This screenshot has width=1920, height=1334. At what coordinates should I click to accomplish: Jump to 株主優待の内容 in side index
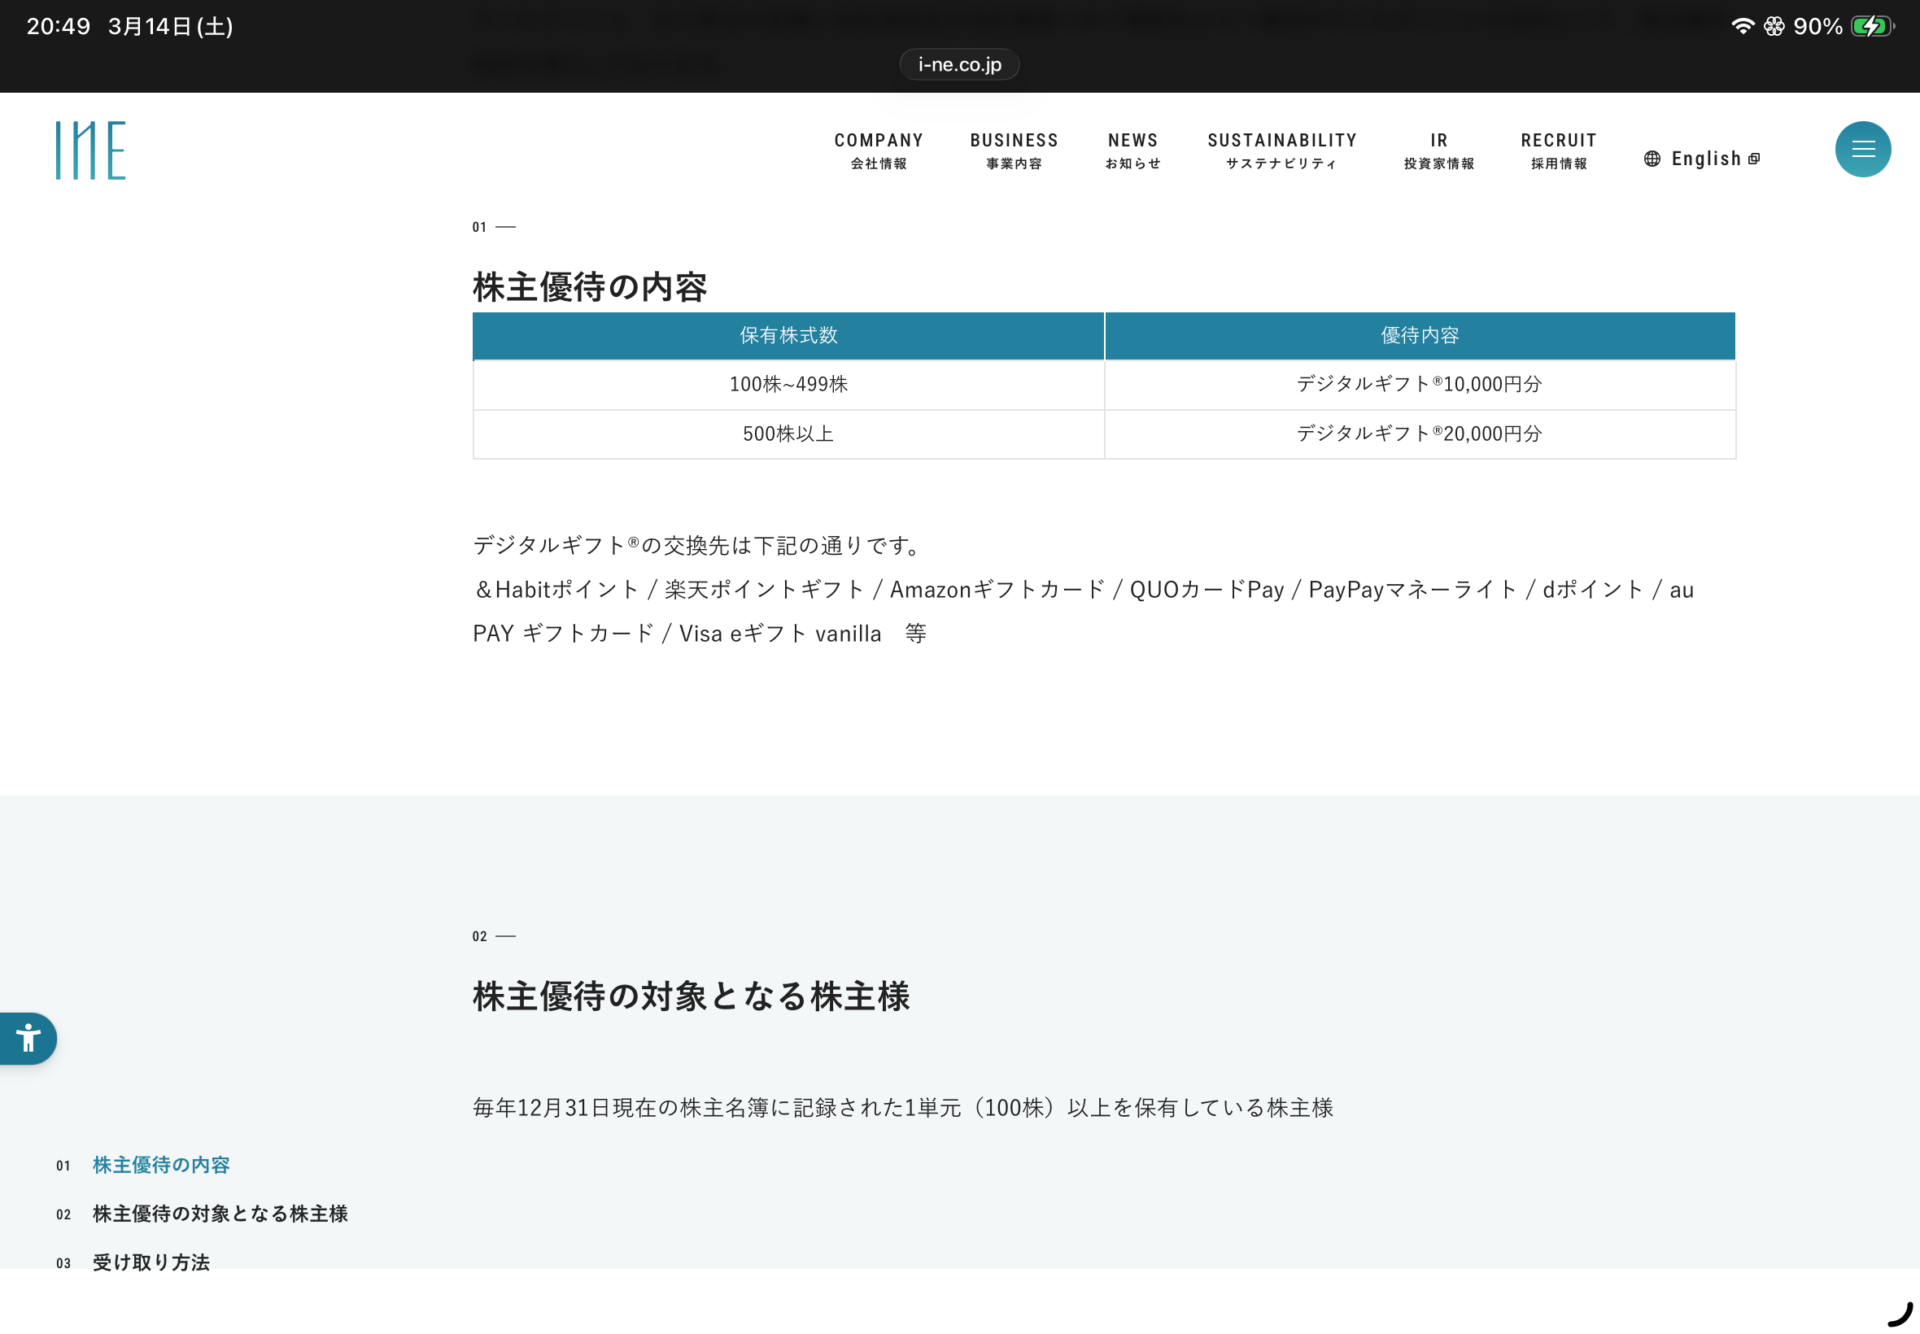(161, 1165)
